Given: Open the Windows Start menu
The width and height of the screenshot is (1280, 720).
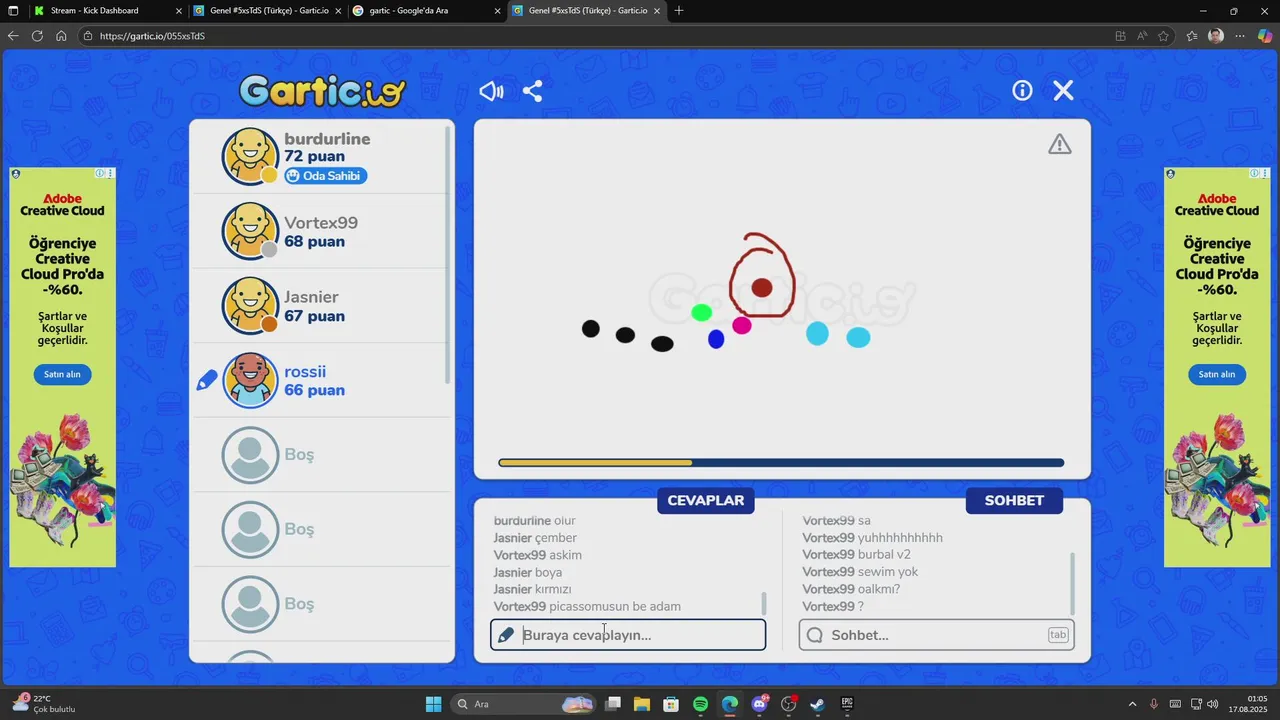Looking at the screenshot, I should coord(433,704).
